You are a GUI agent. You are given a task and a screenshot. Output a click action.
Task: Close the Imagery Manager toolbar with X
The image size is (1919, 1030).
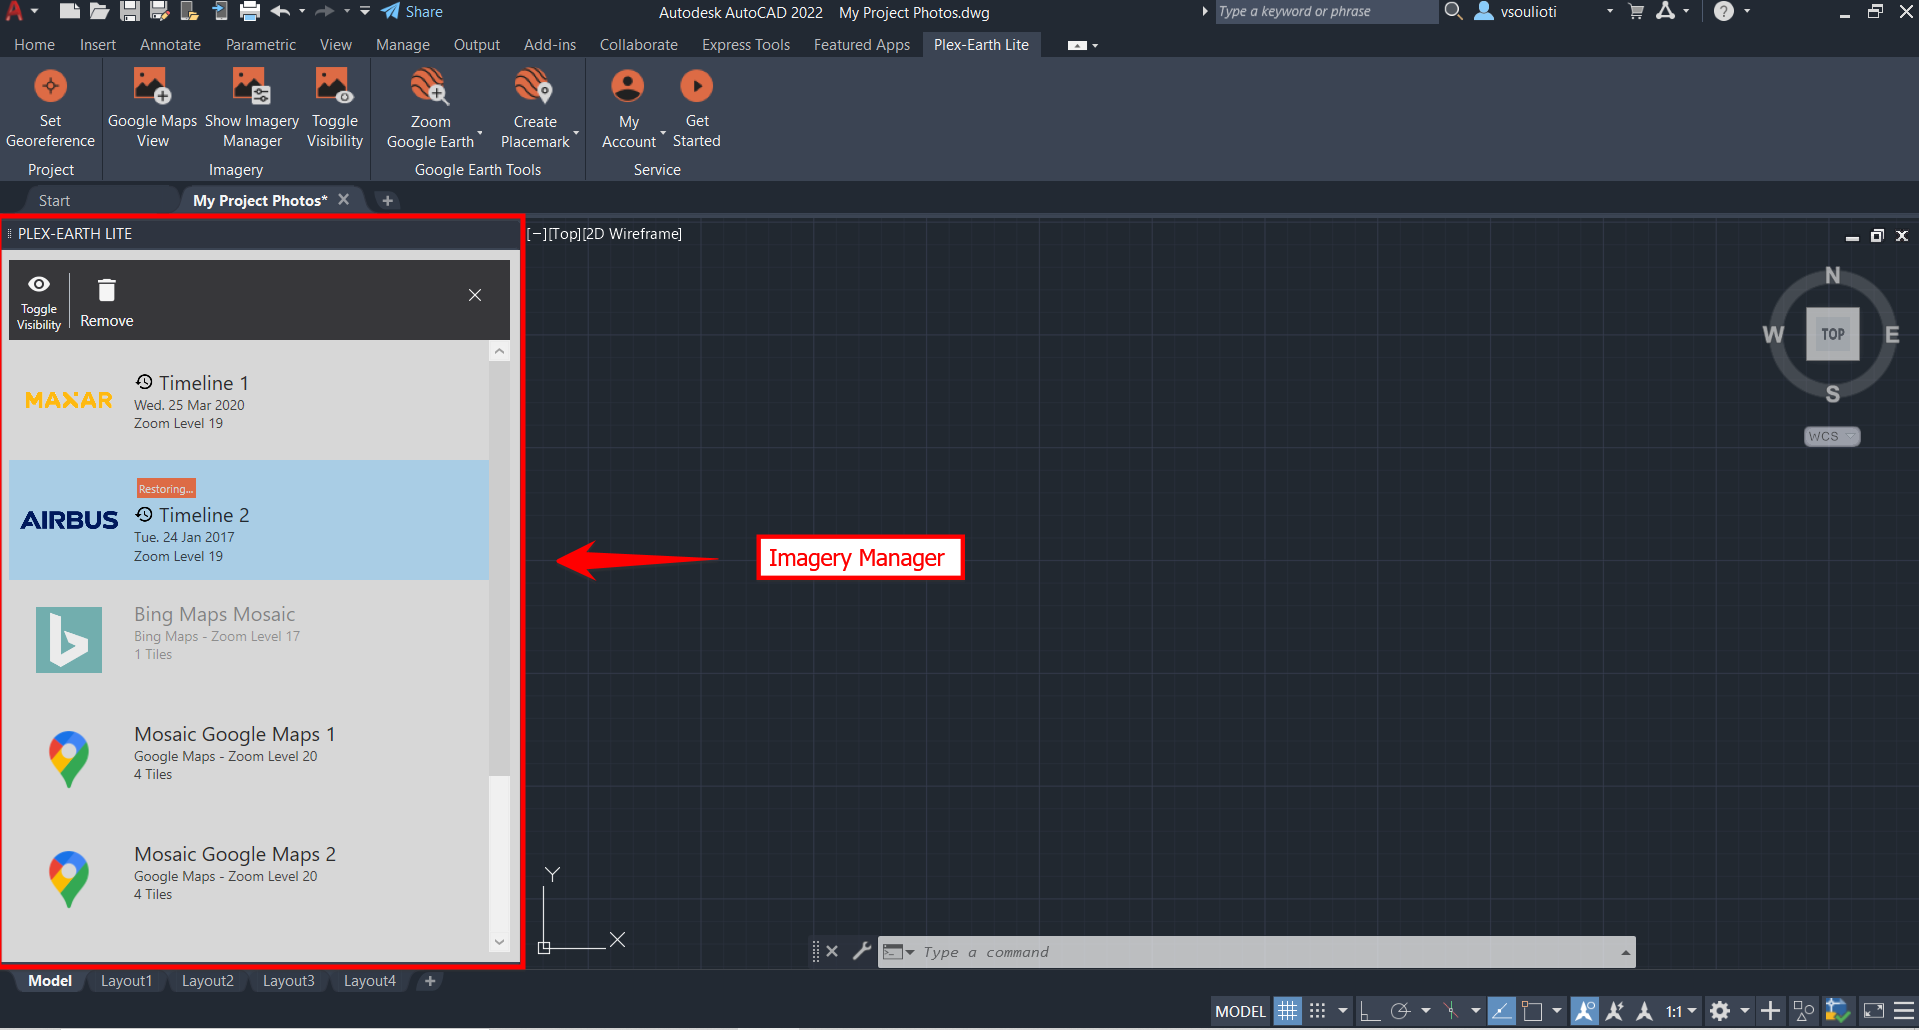pyautogui.click(x=475, y=295)
